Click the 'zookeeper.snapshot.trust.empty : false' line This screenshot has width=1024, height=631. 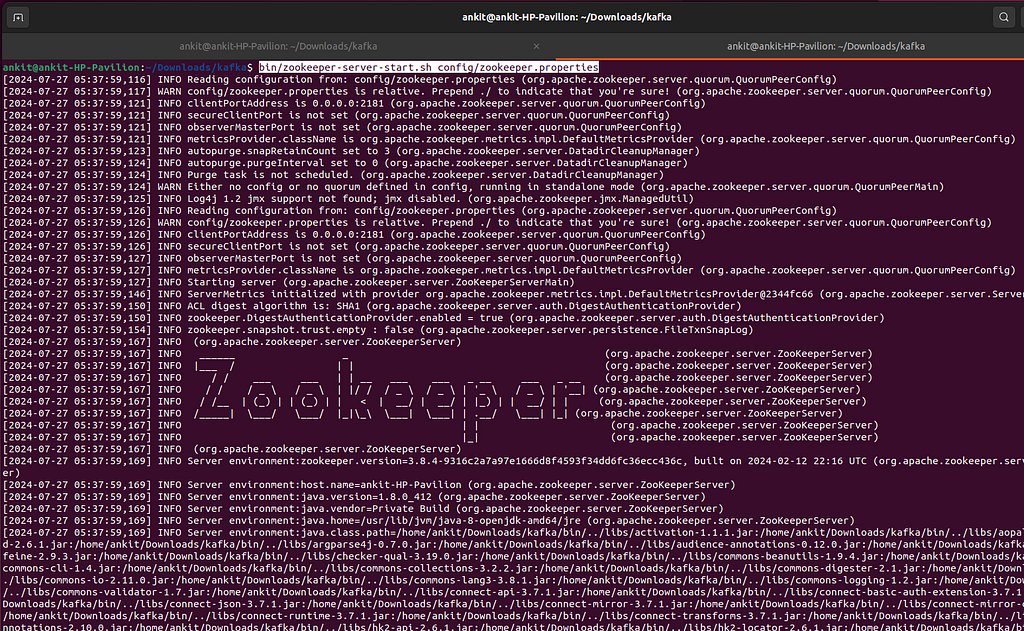pyautogui.click(x=378, y=330)
